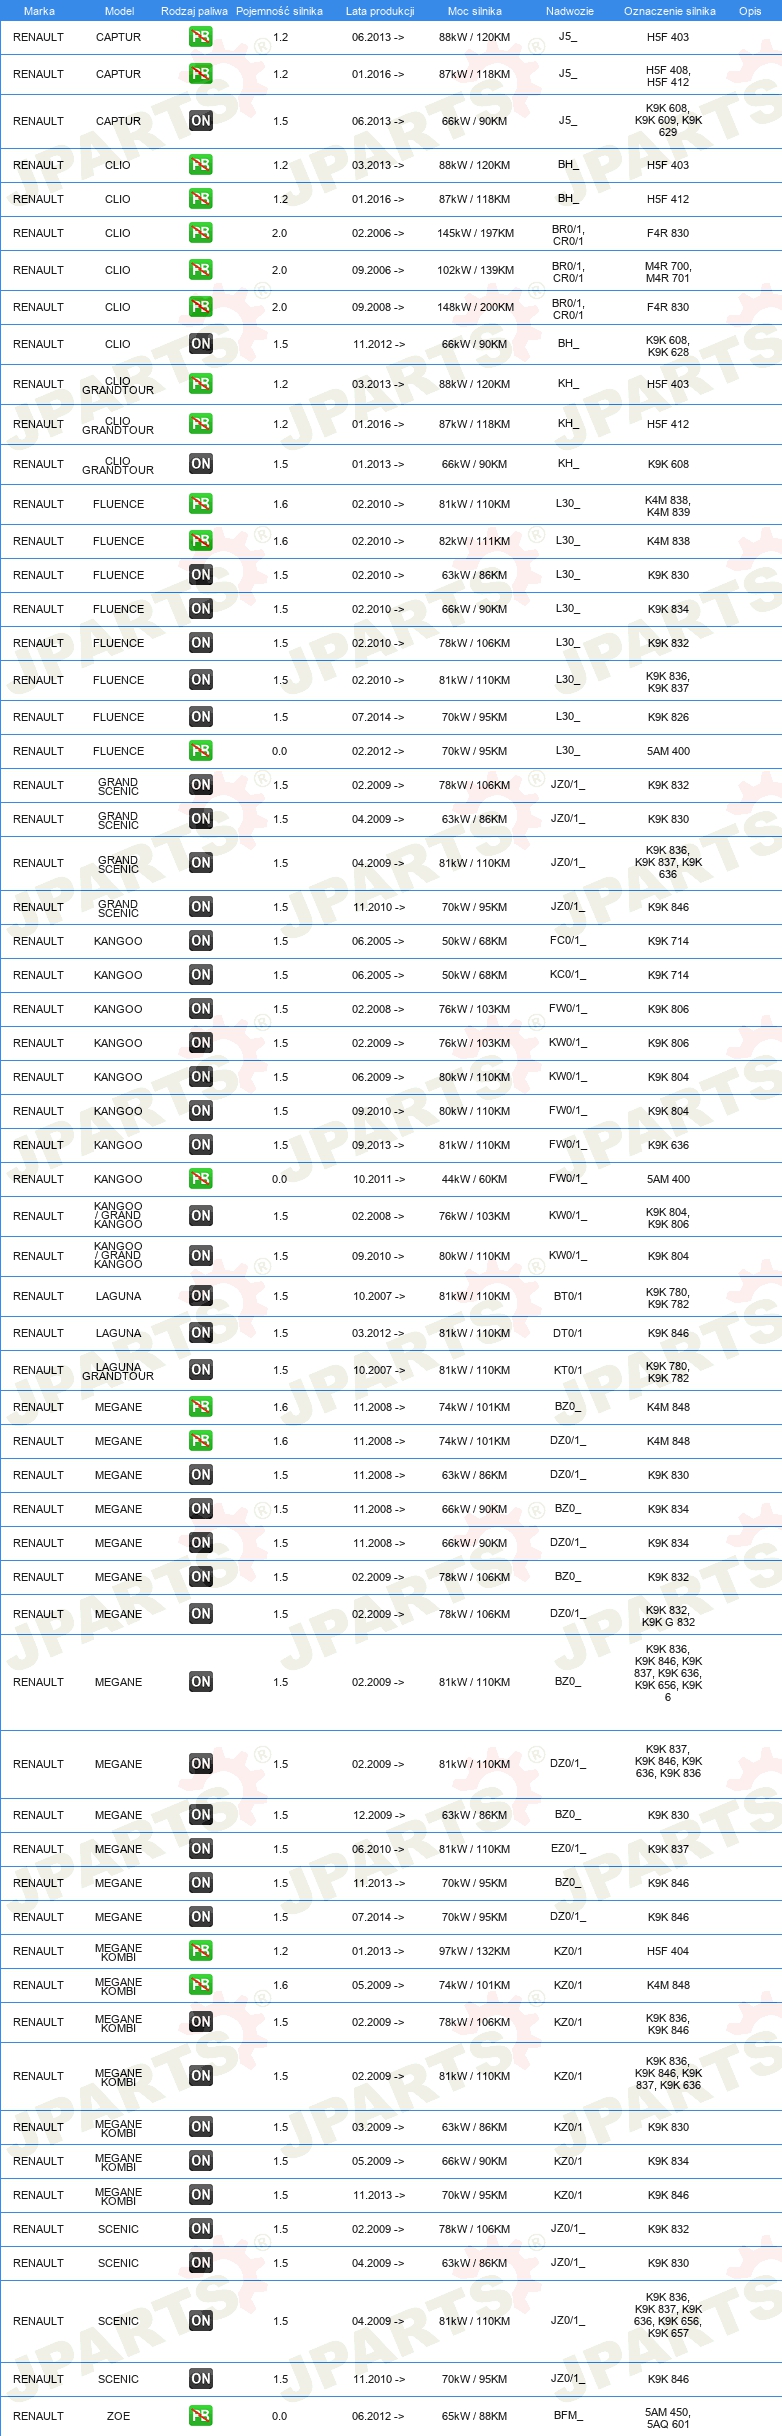Click the petrol icon in the CLIO 145kW / 197KM row
782x2436 pixels.
[200, 233]
